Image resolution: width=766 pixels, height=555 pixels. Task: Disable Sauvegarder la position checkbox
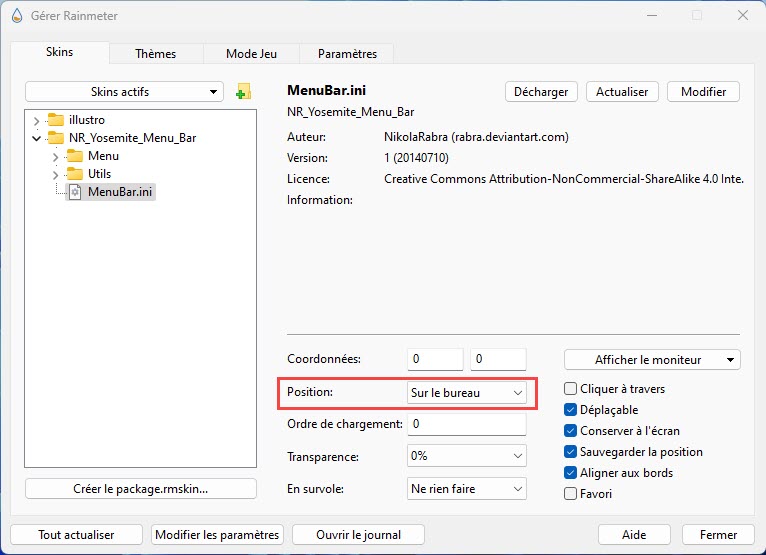point(570,452)
